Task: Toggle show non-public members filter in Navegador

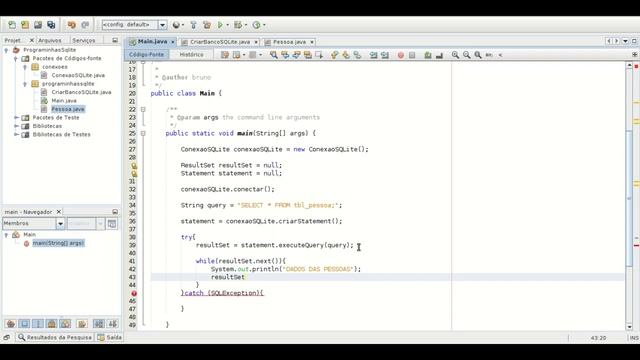Action: pyautogui.click(x=51, y=324)
